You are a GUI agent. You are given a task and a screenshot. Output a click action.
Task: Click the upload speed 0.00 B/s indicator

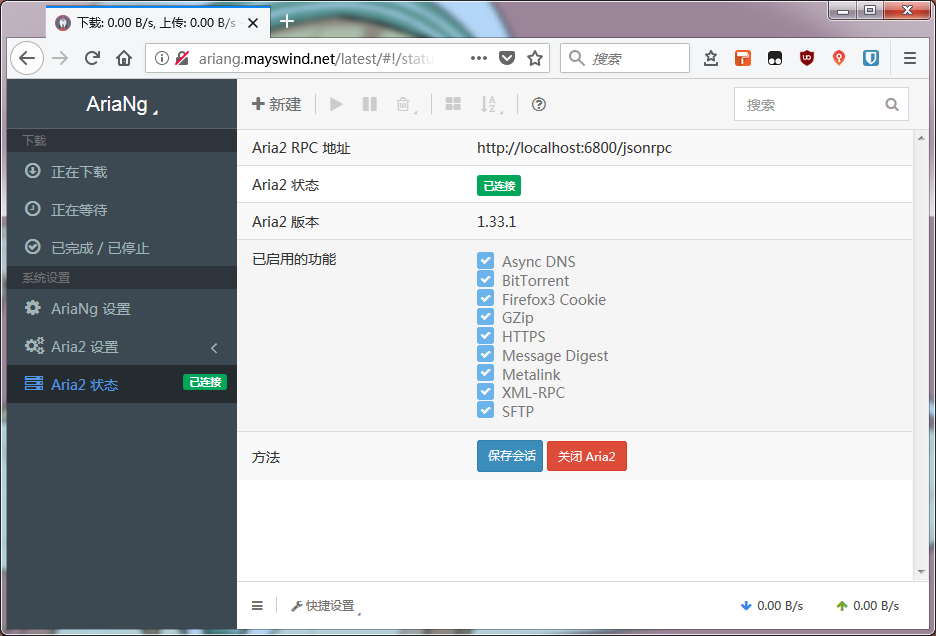click(x=867, y=606)
